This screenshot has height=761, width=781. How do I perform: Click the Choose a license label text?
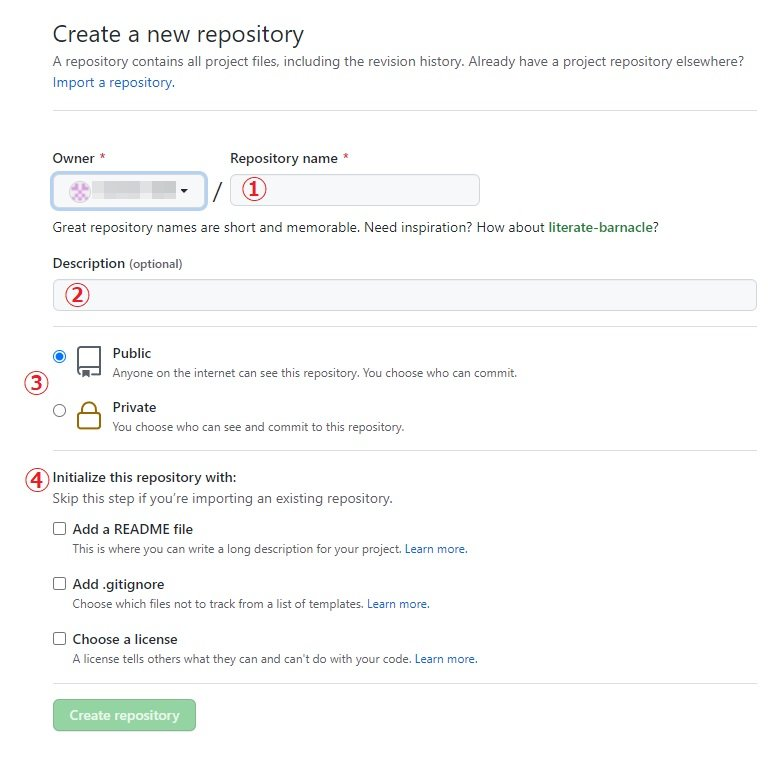(x=125, y=639)
